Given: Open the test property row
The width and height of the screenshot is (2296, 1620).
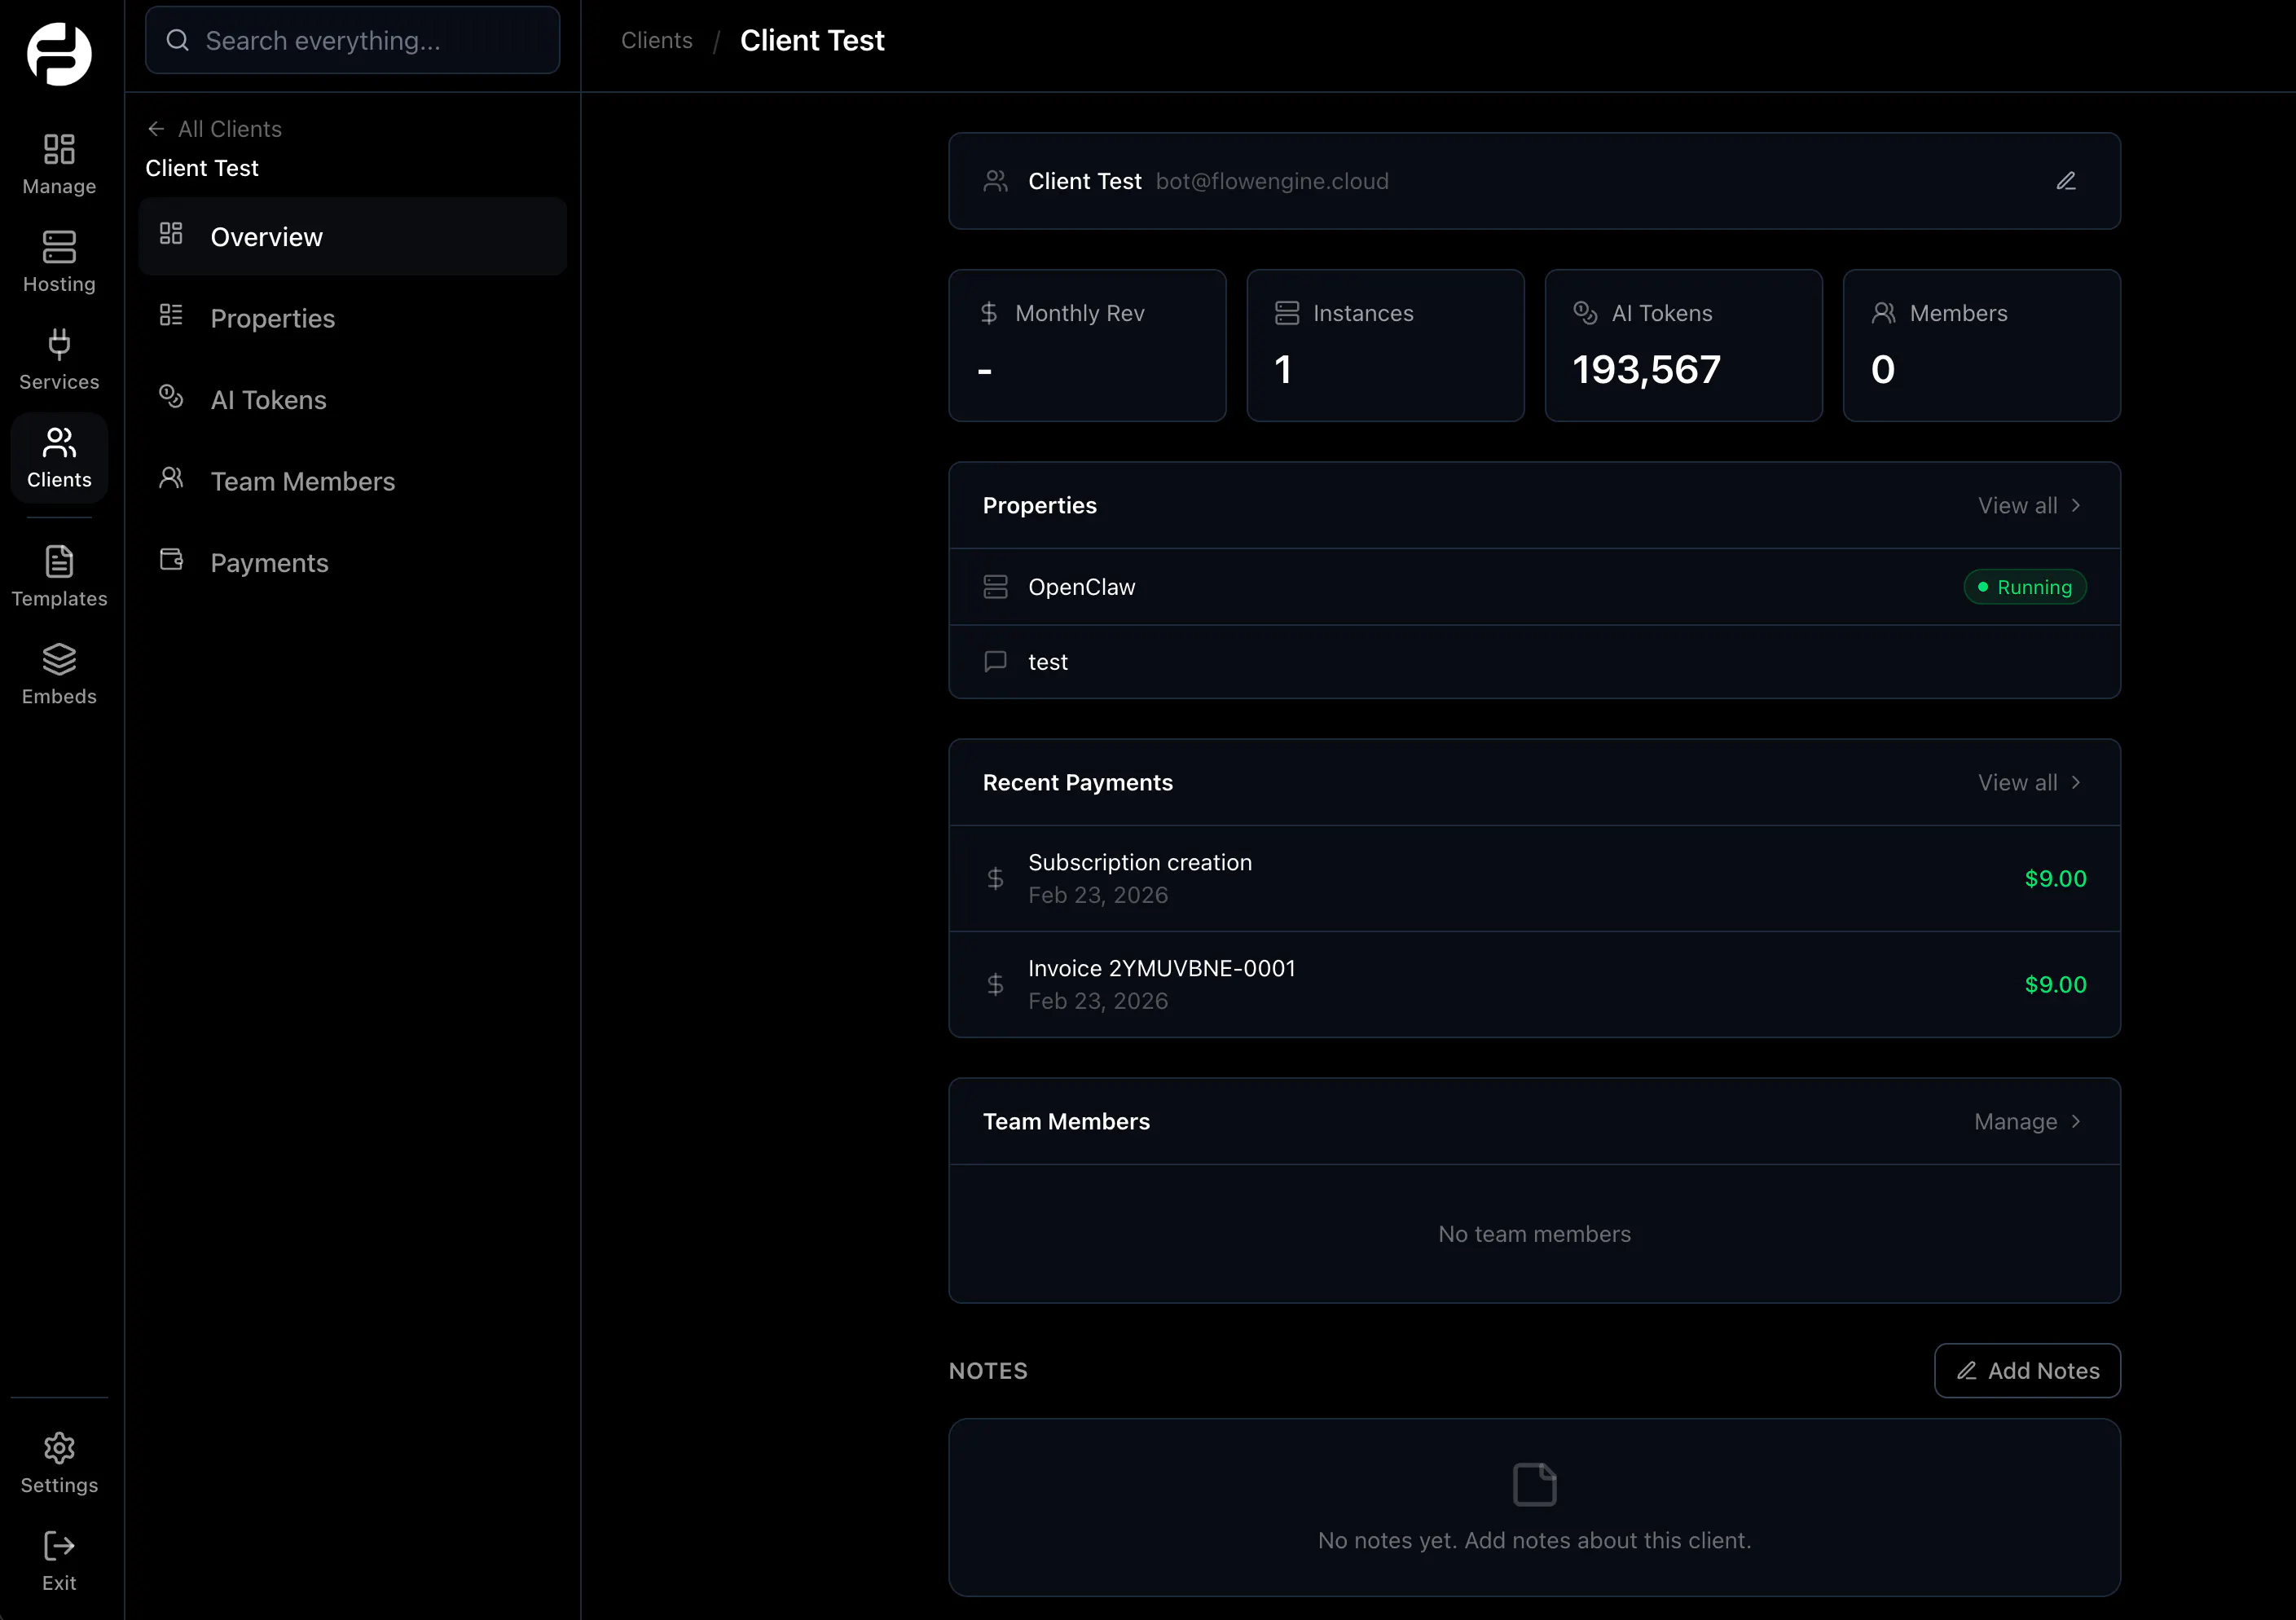Looking at the screenshot, I should click(x=1534, y=662).
